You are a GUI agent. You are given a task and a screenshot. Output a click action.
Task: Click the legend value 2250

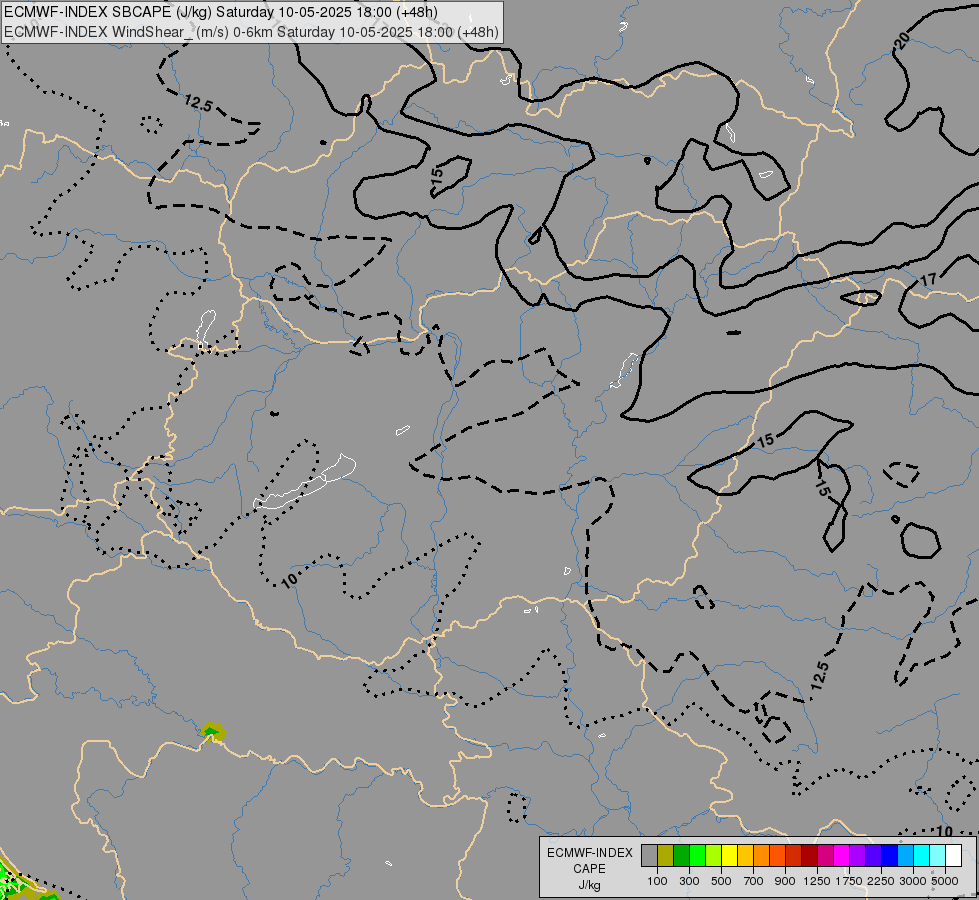881,881
